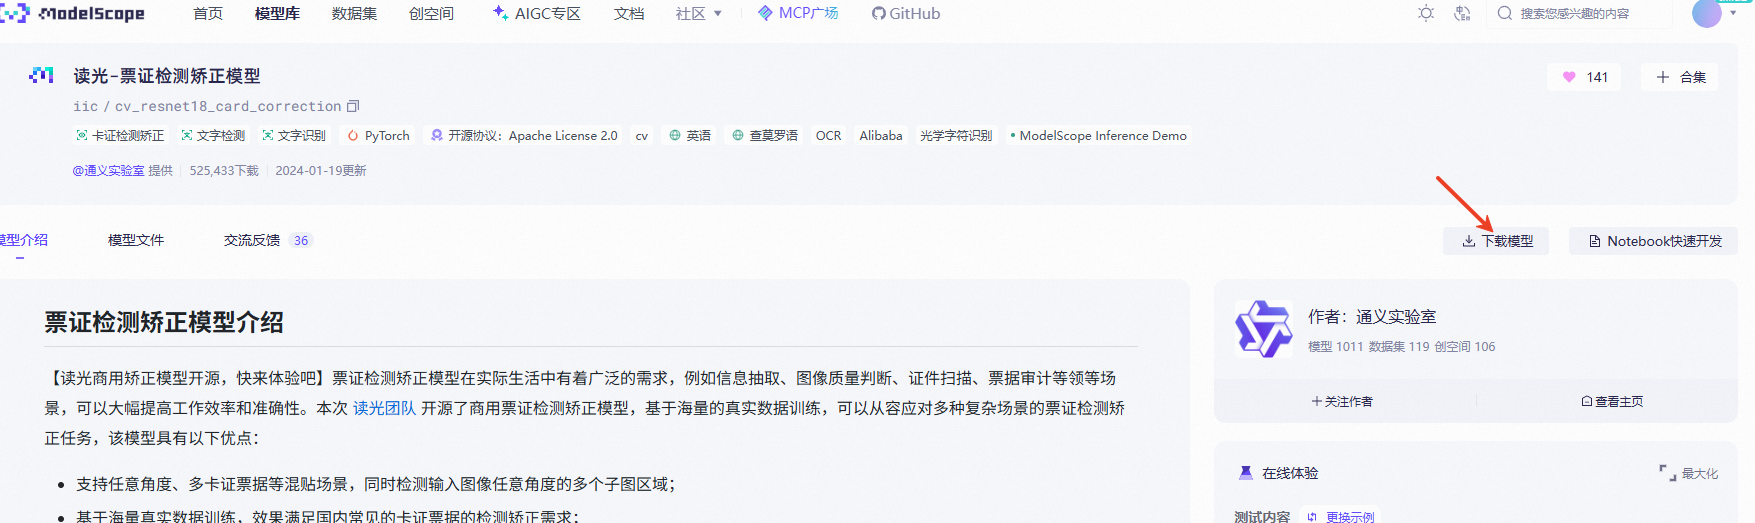Click the 在线体验 panel icon

pos(1245,473)
